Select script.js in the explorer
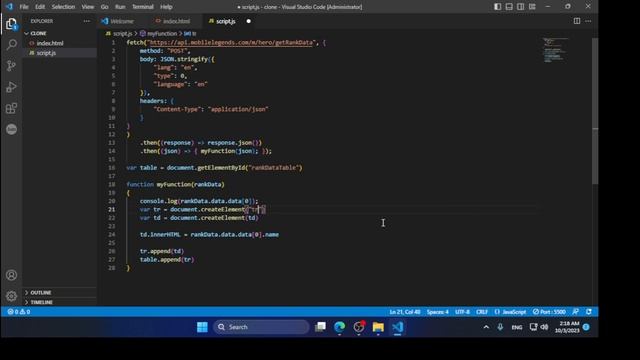This screenshot has width=640, height=360. [x=46, y=53]
